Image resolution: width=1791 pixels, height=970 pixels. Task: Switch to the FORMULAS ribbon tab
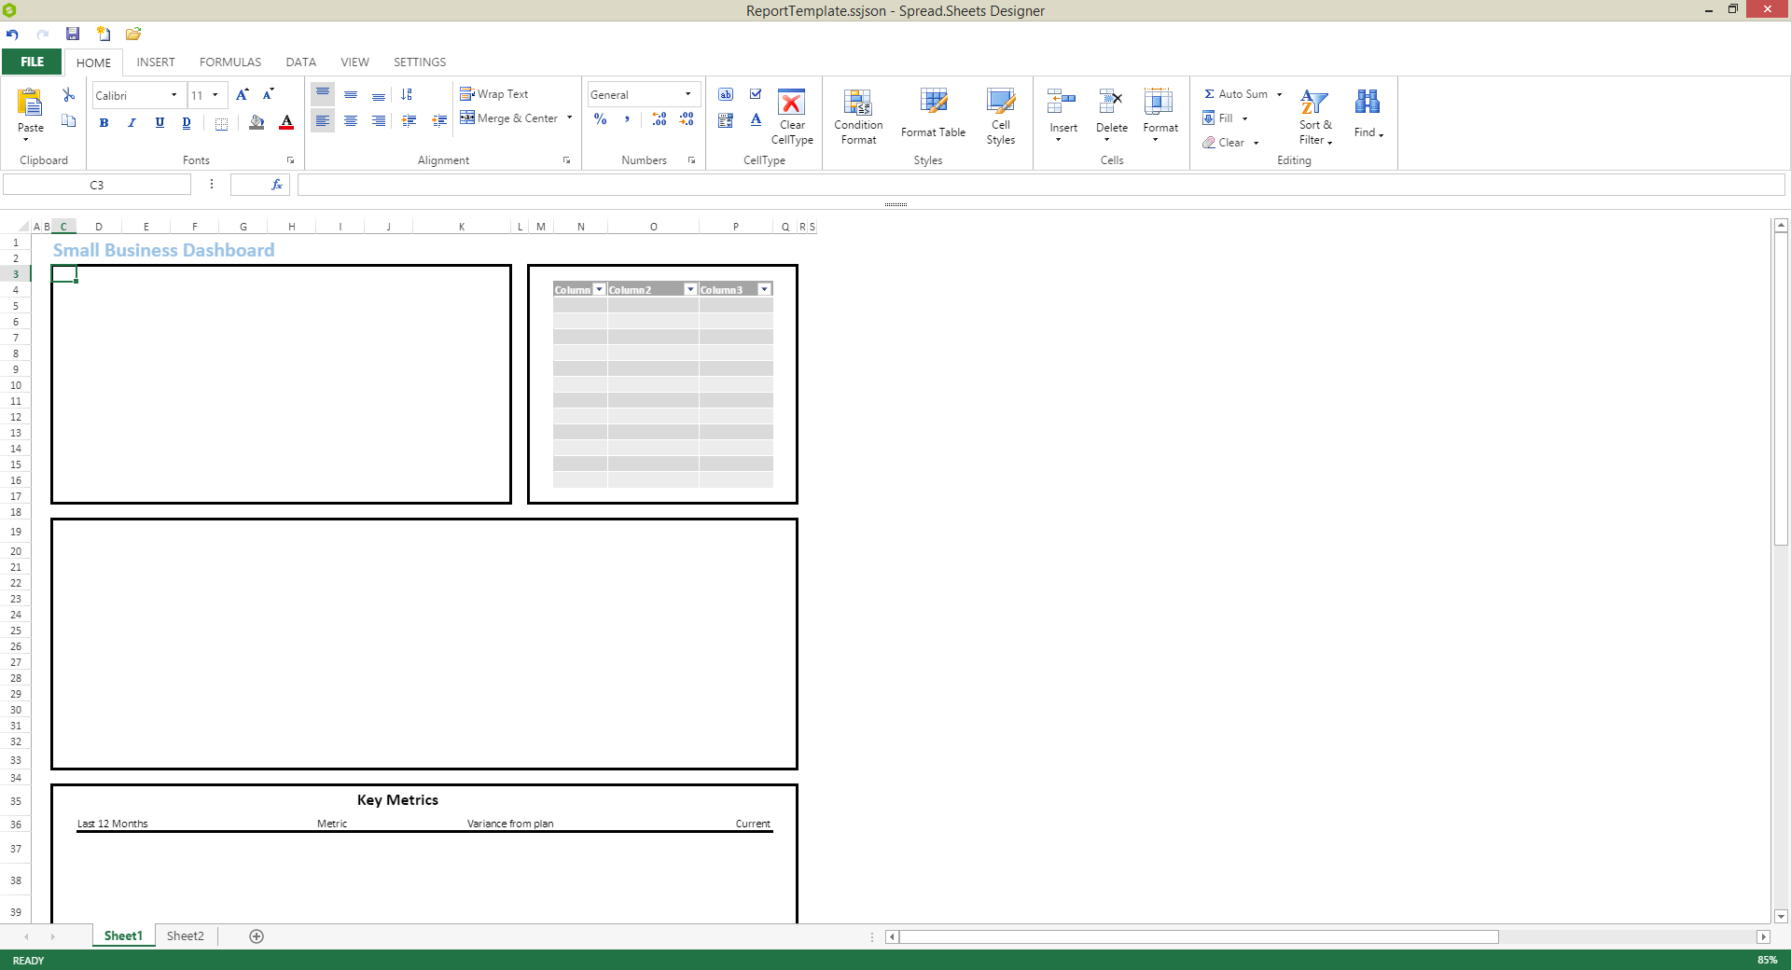pos(230,61)
